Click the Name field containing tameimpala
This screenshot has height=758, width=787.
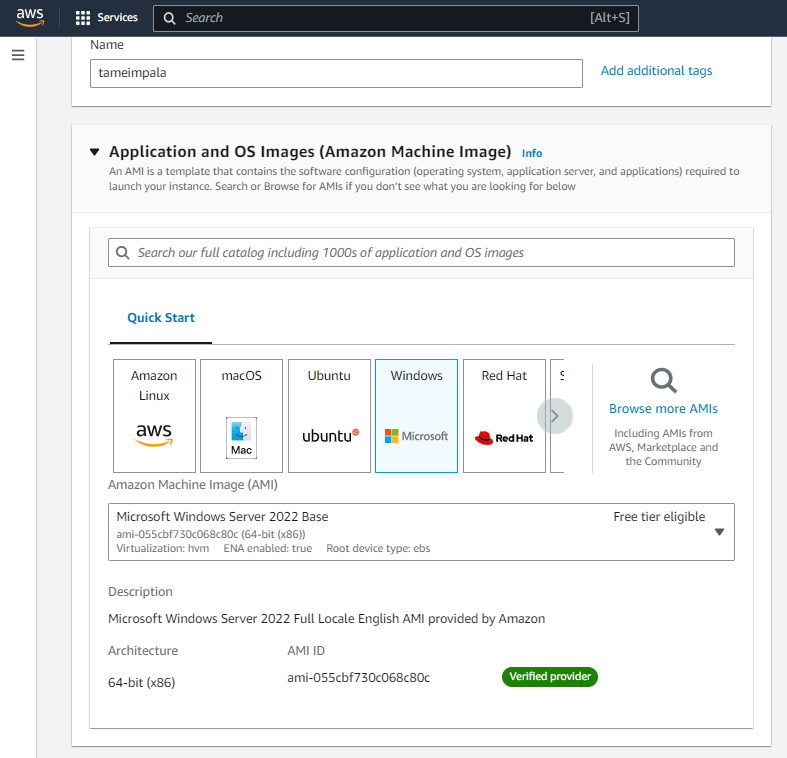pos(336,73)
